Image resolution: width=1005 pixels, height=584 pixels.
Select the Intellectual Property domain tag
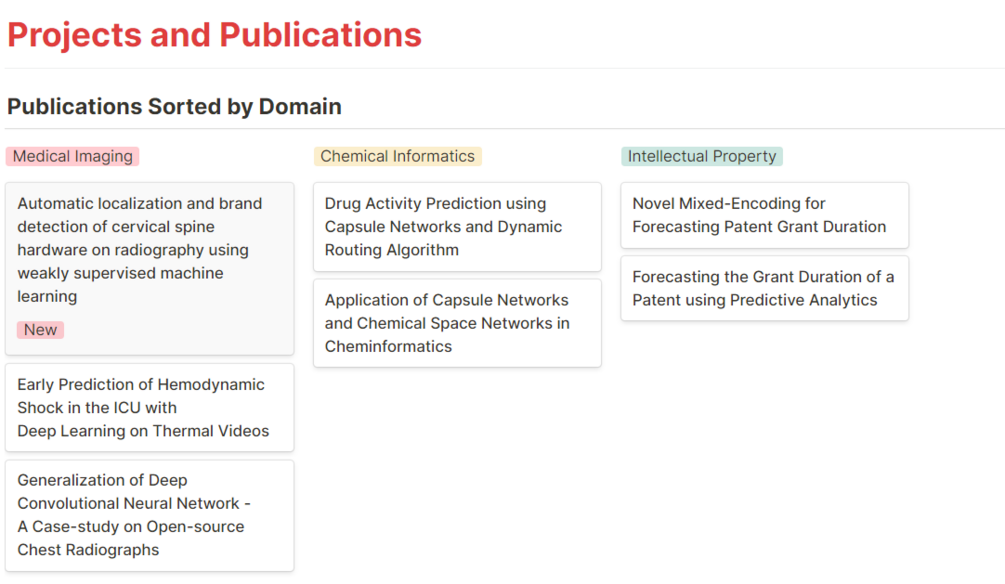click(701, 156)
